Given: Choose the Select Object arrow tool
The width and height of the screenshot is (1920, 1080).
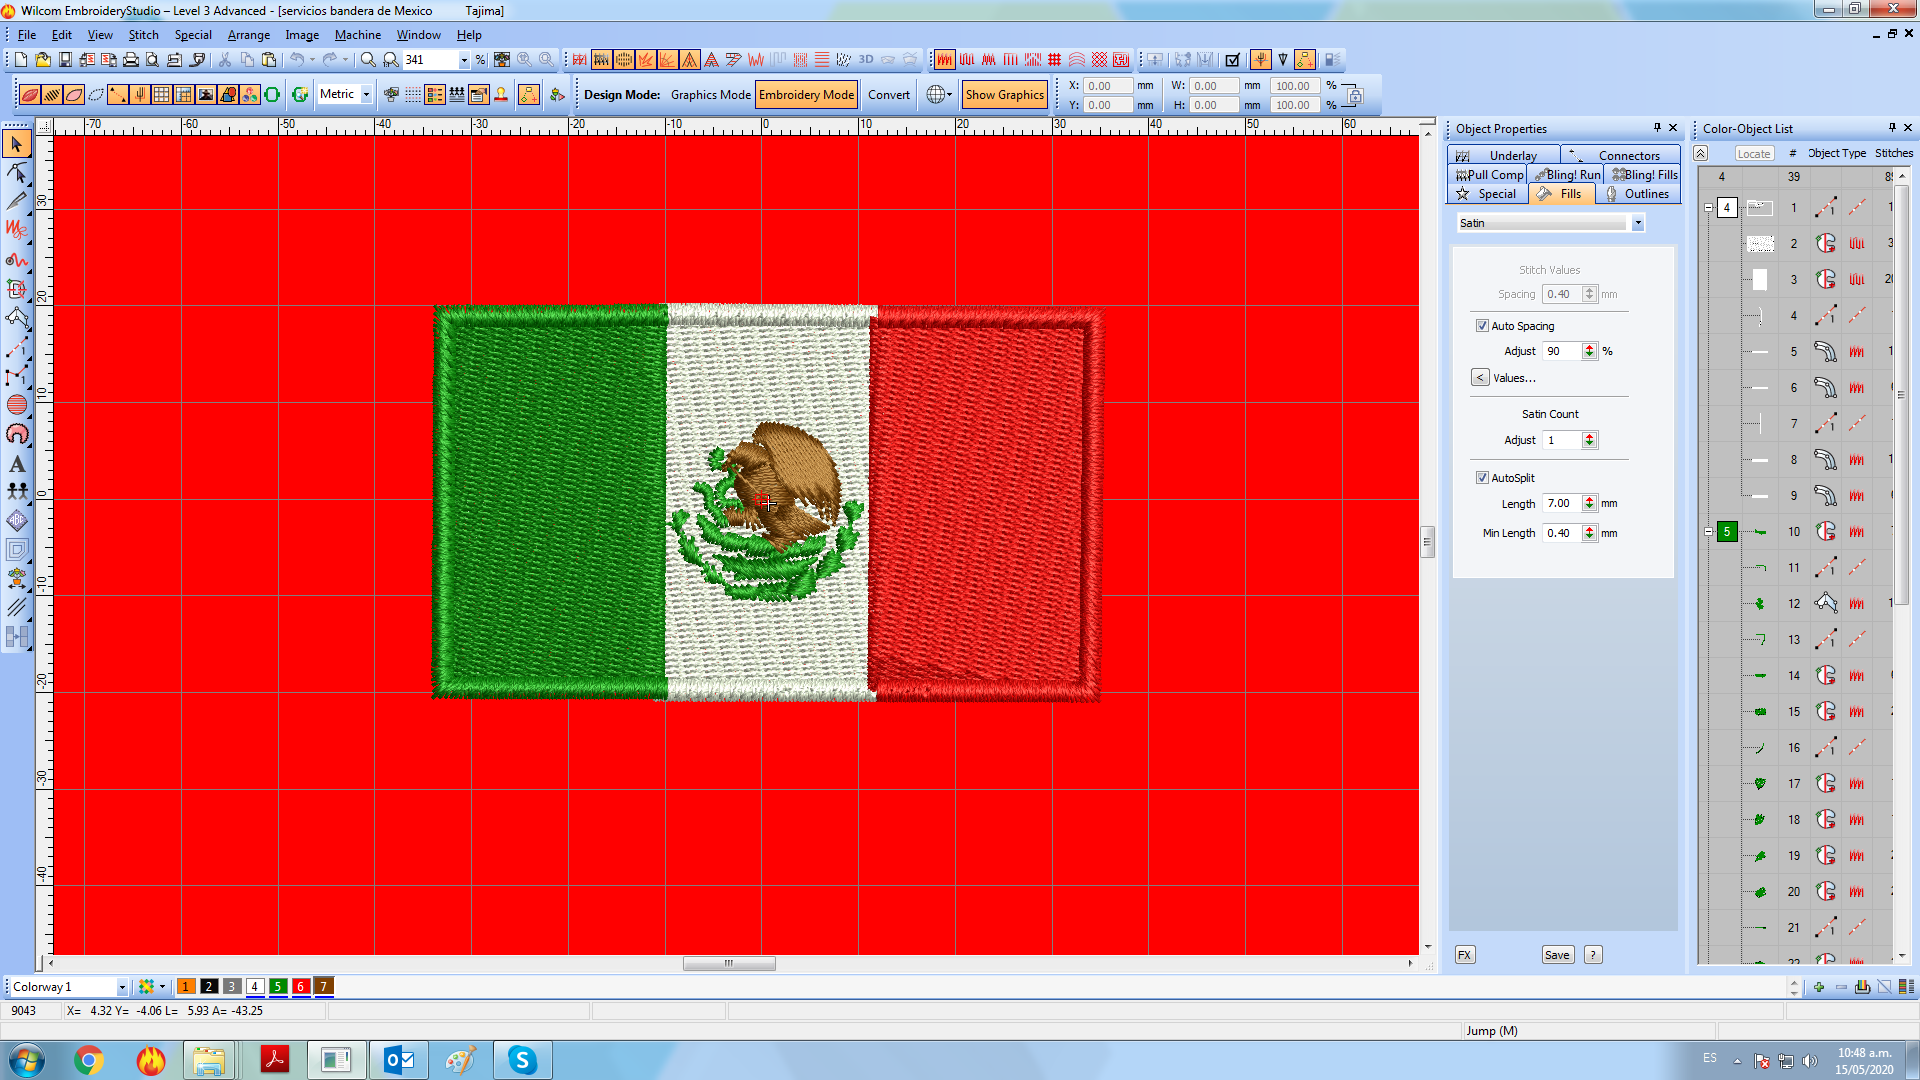Looking at the screenshot, I should [x=17, y=144].
